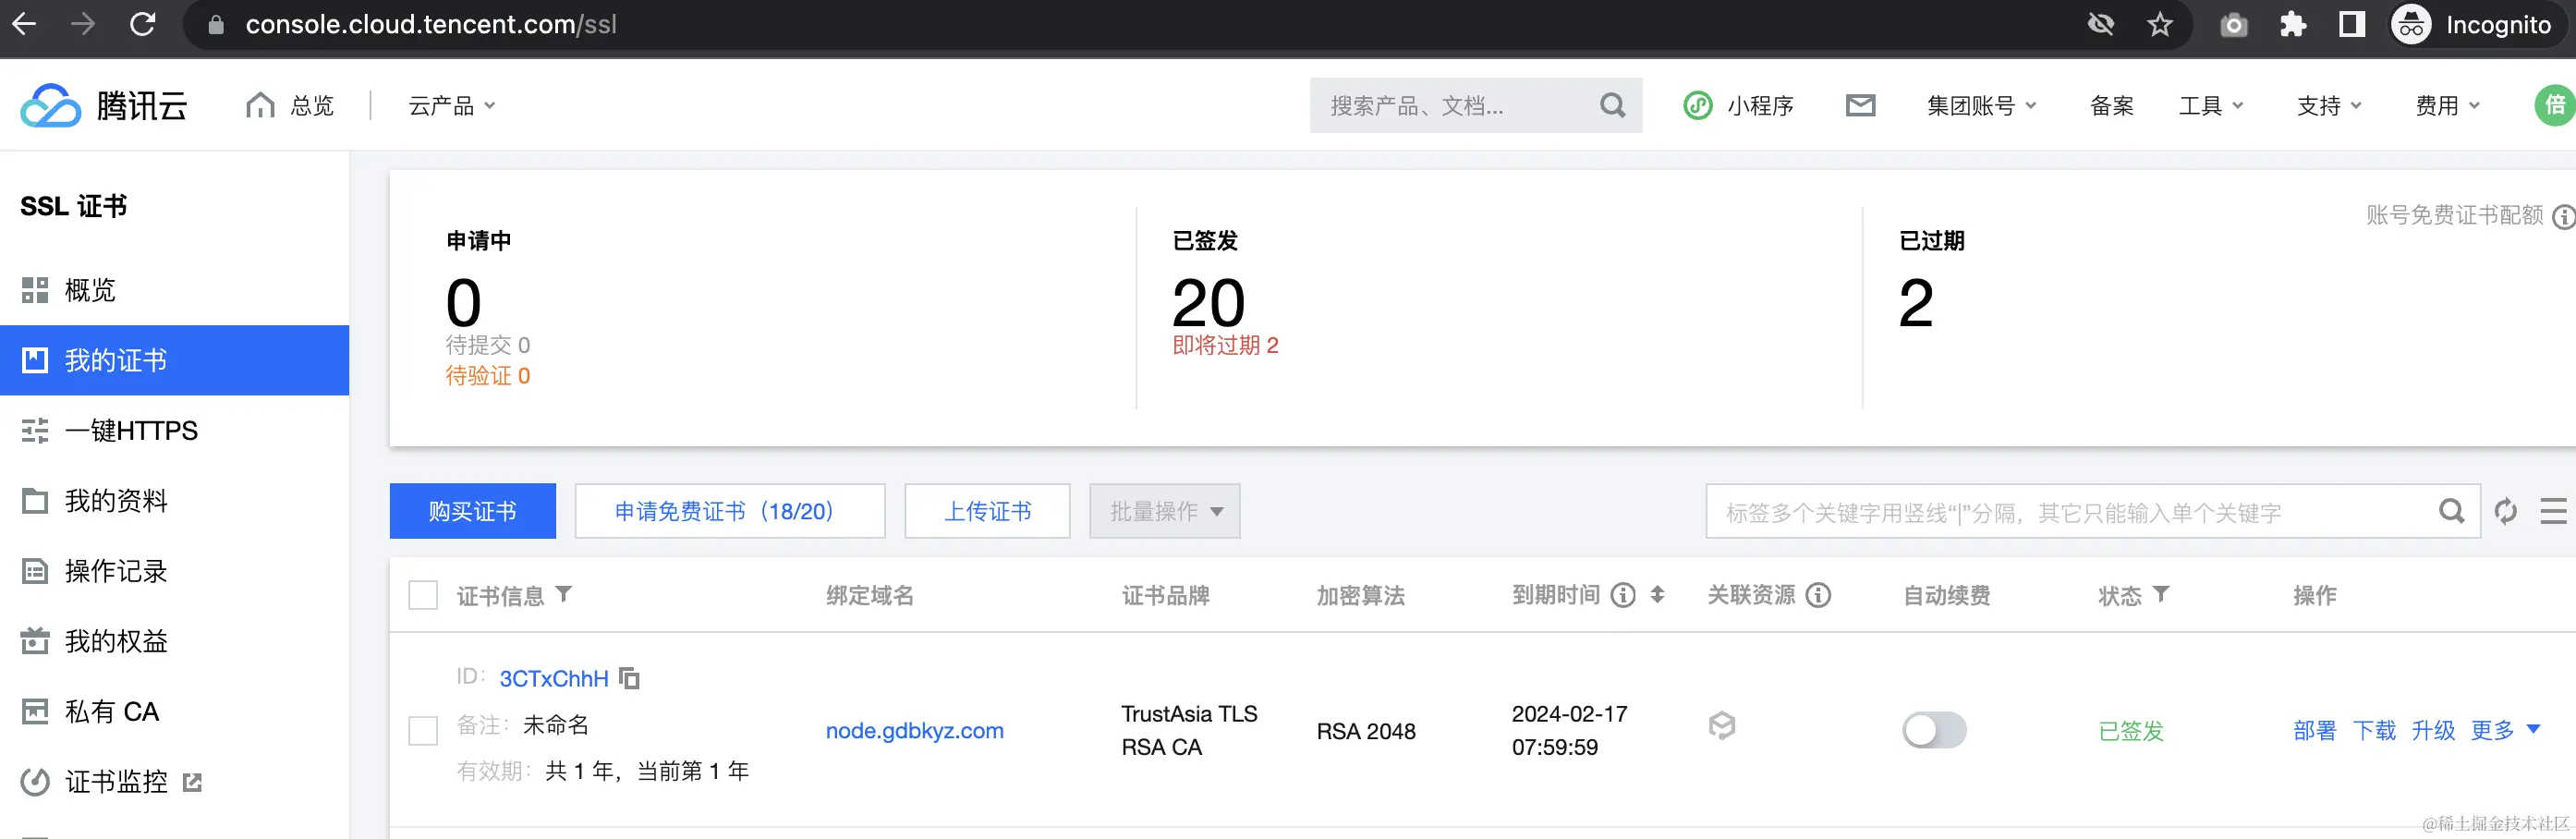Open the 工具 dropdown menu

[x=2211, y=105]
